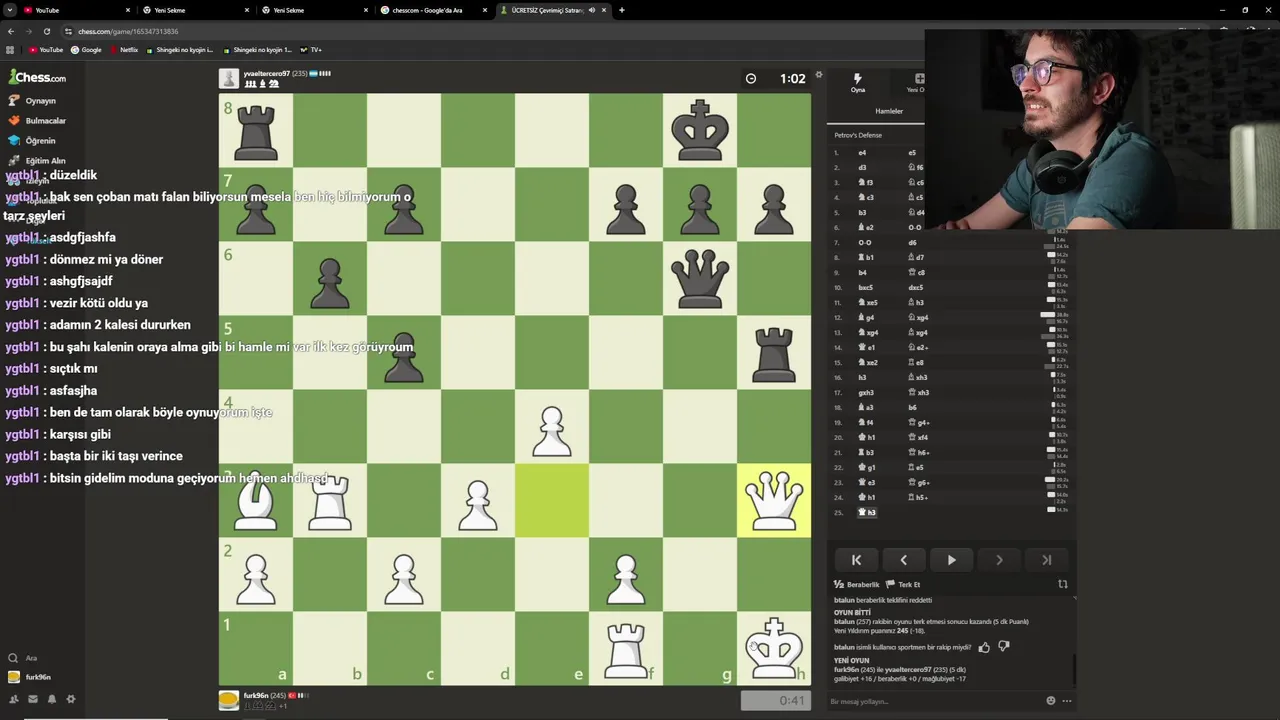The height and width of the screenshot is (720, 1280).
Task: Open the Google bookmark
Action: 86,50
